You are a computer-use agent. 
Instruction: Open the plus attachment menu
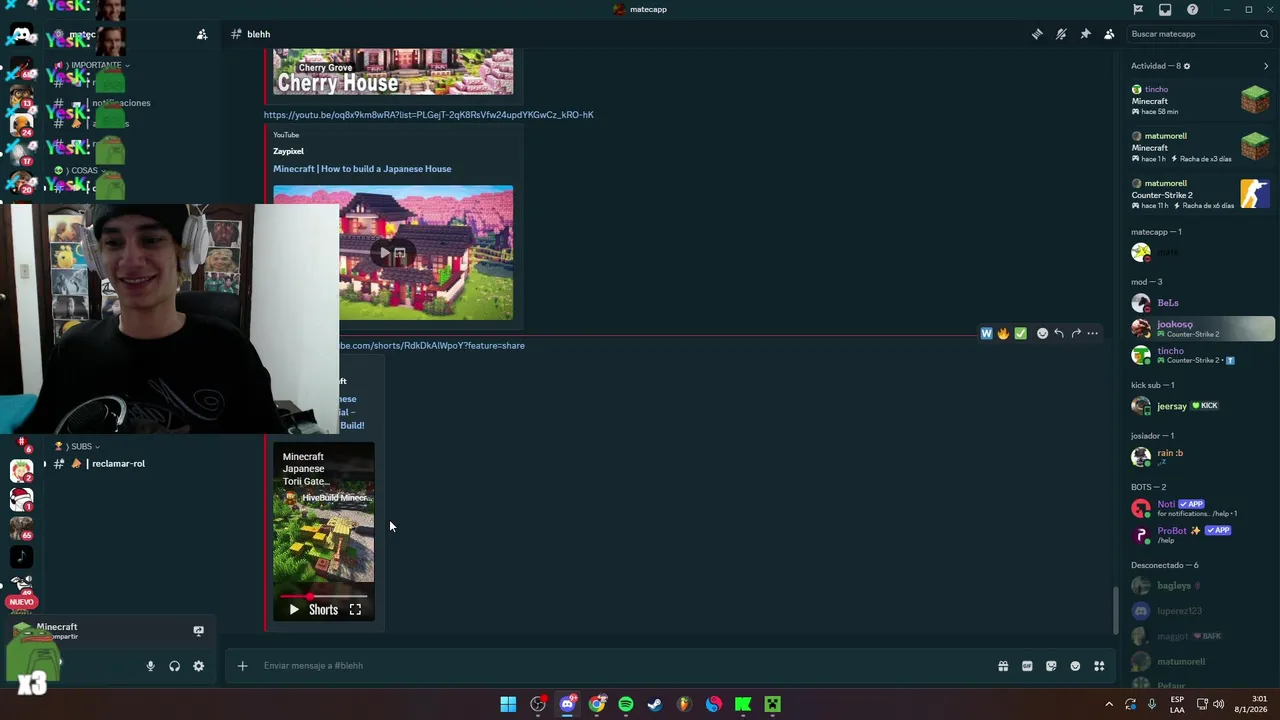pyautogui.click(x=242, y=666)
